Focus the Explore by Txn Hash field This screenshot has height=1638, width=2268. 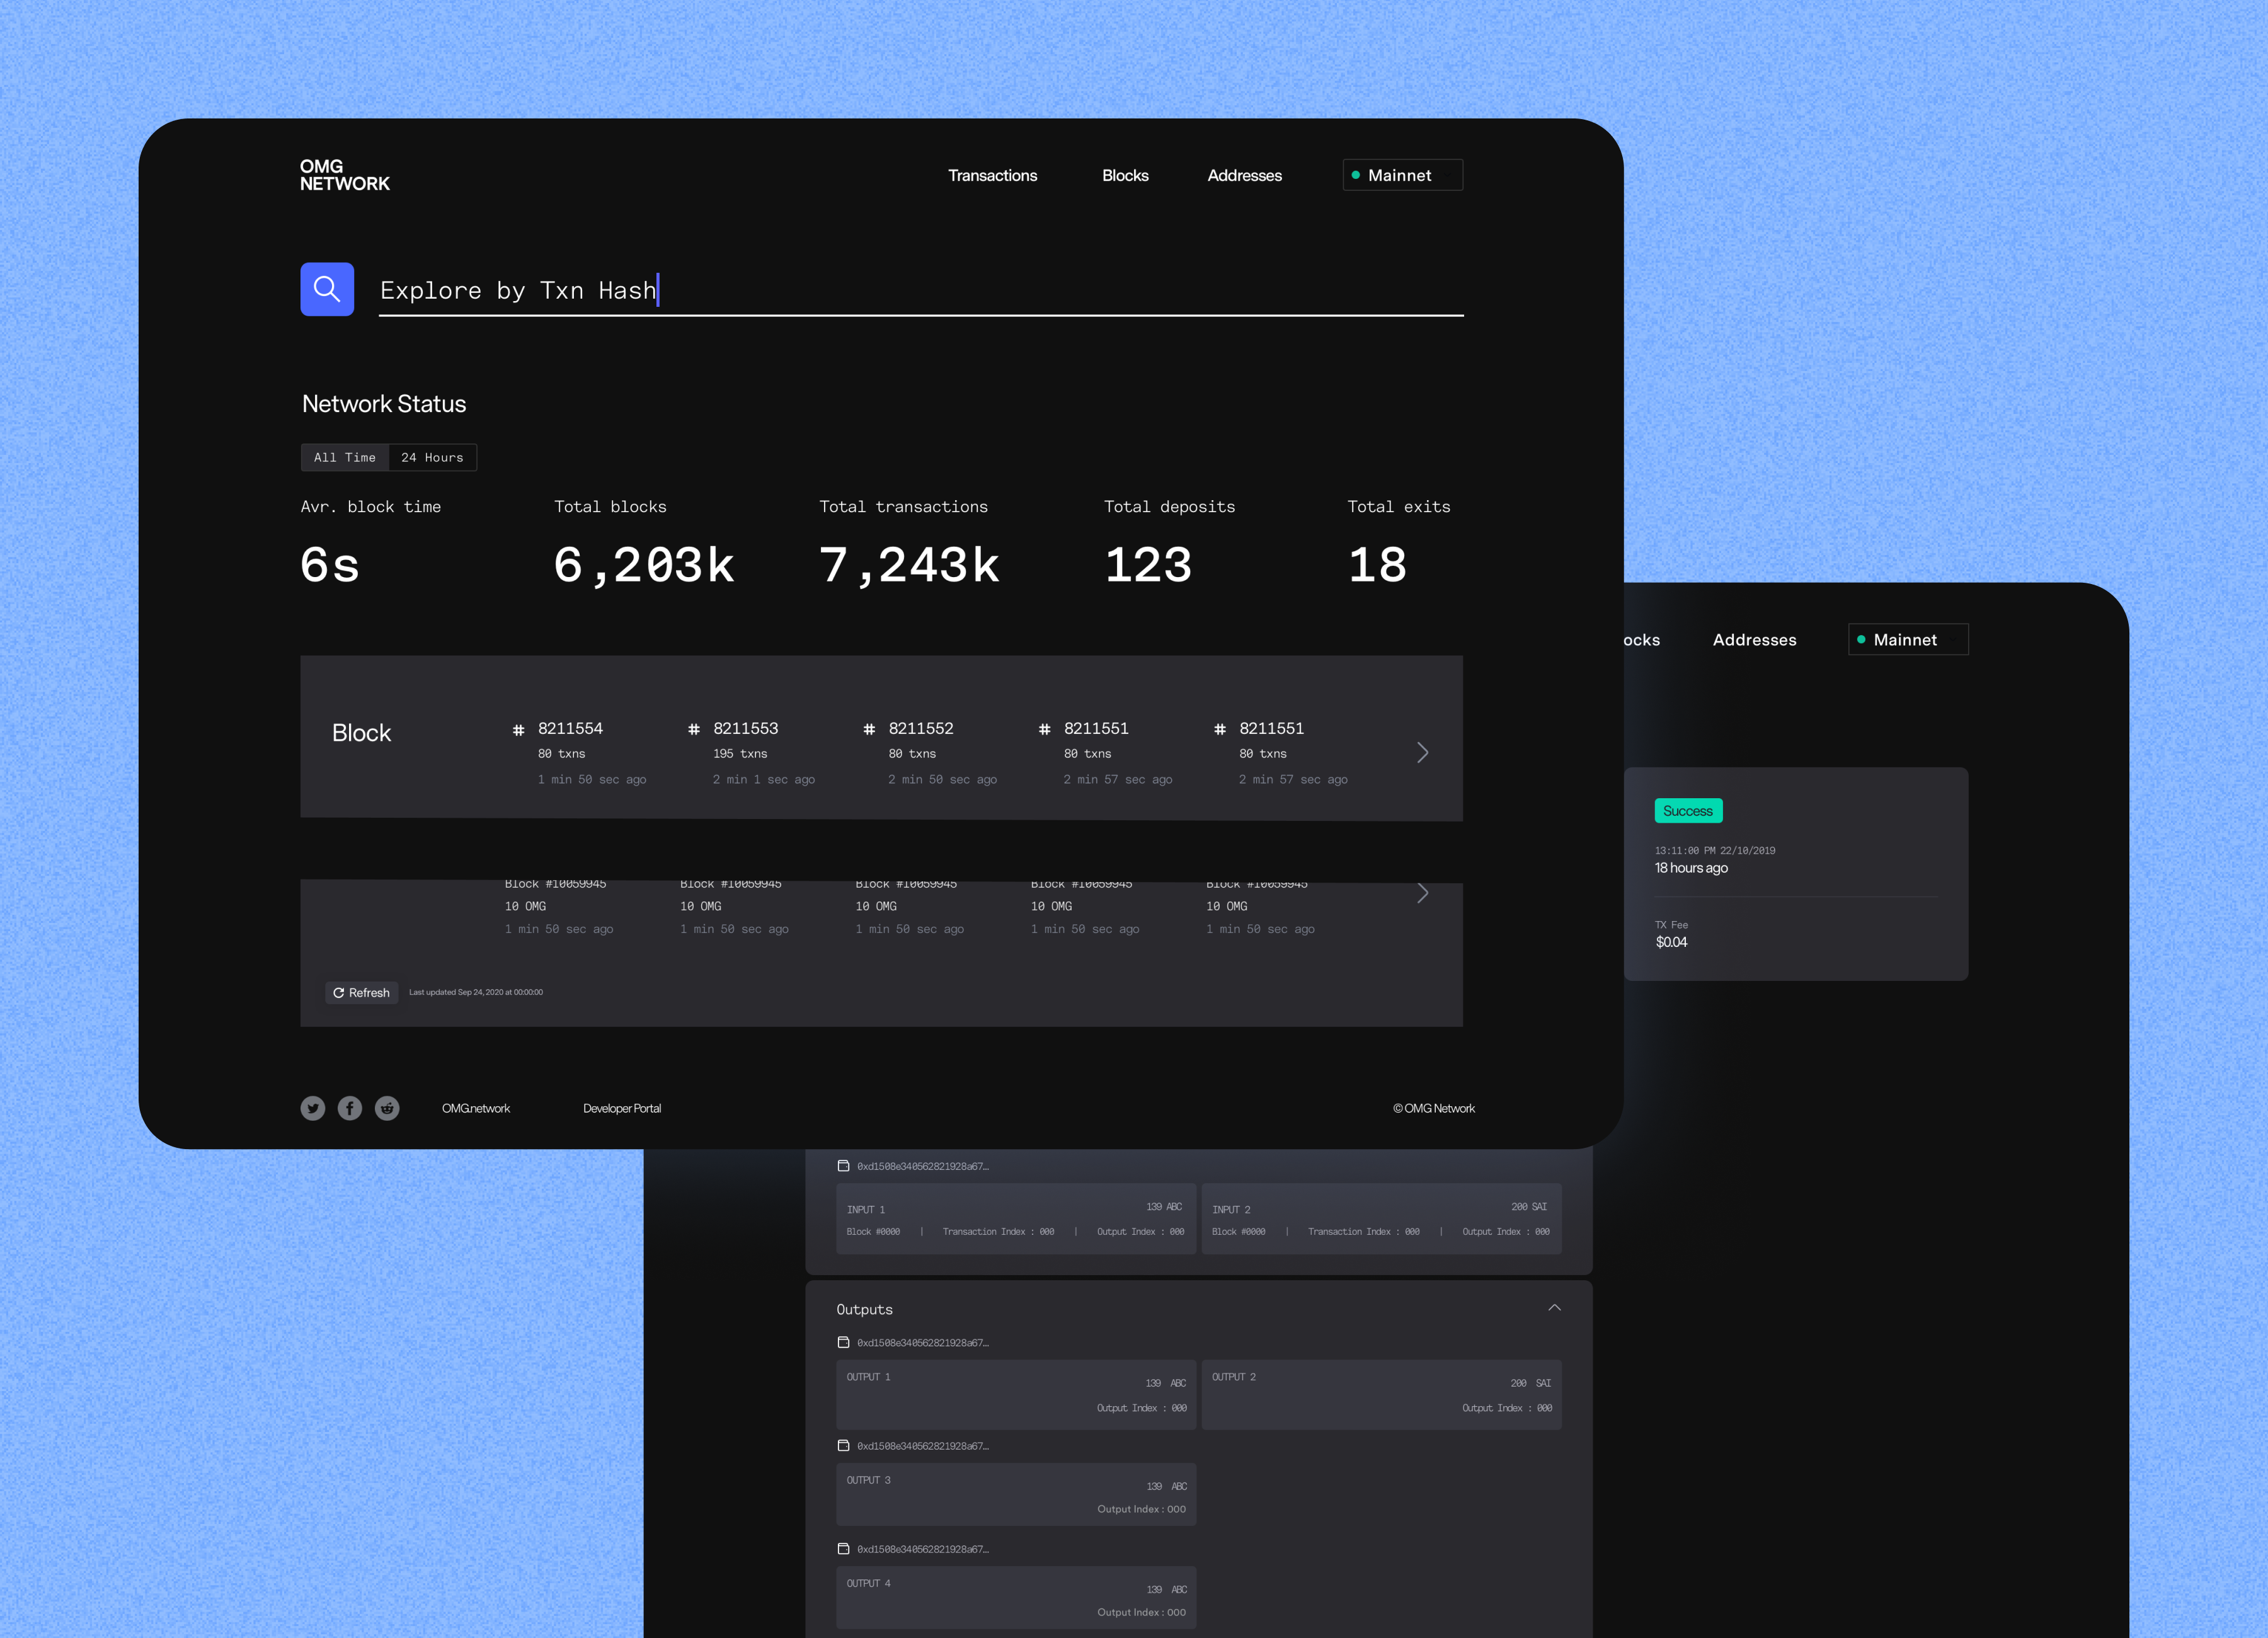[x=920, y=291]
